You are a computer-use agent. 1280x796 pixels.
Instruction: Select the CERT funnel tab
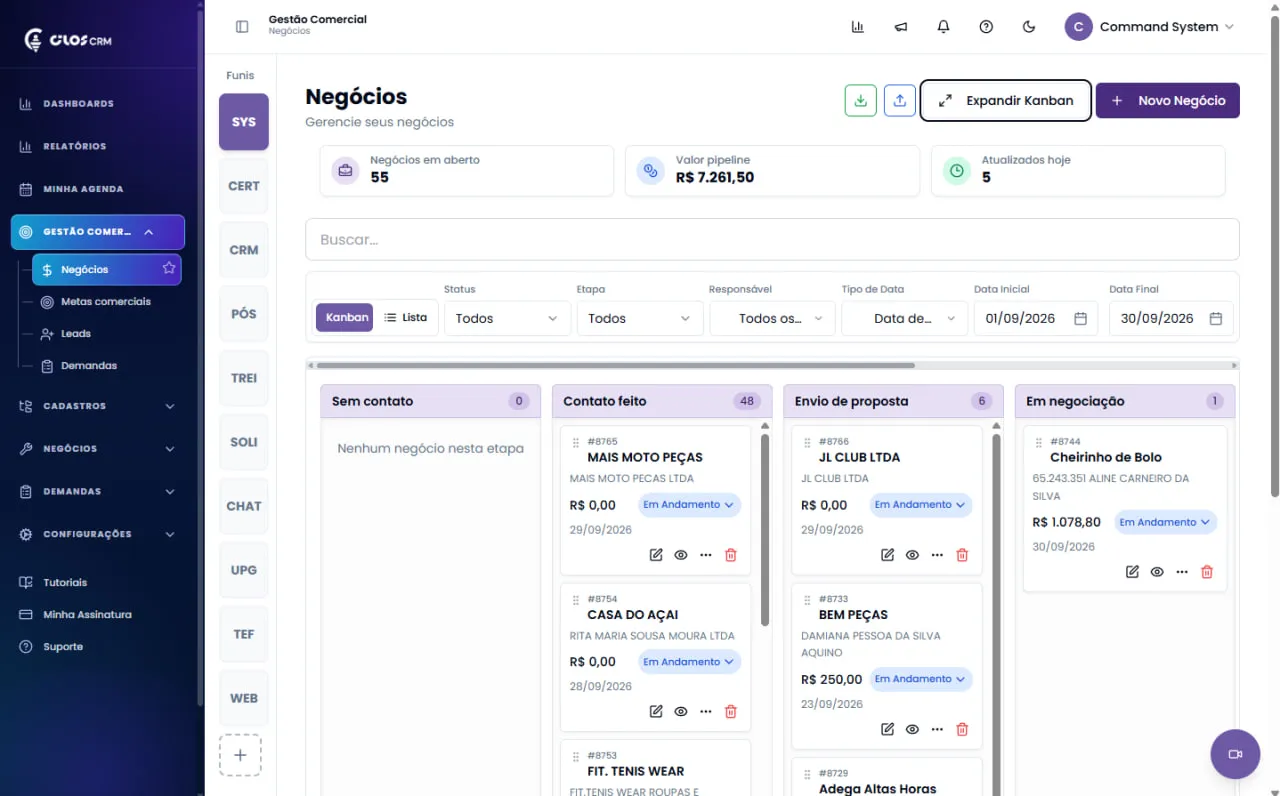point(244,186)
